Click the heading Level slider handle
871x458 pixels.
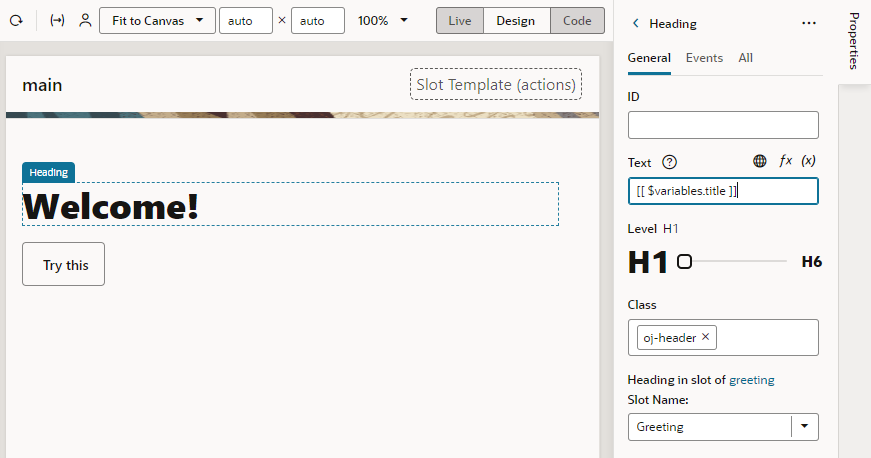tap(684, 261)
